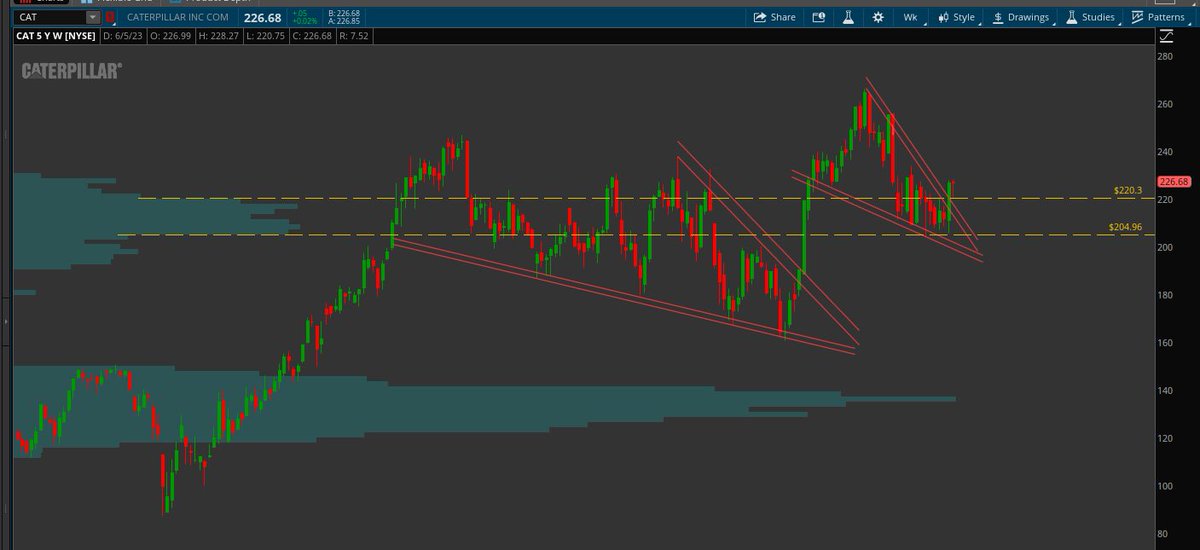Screen dimensions: 1200x550
Task: Open the clock chart-time icon
Action: point(819,17)
